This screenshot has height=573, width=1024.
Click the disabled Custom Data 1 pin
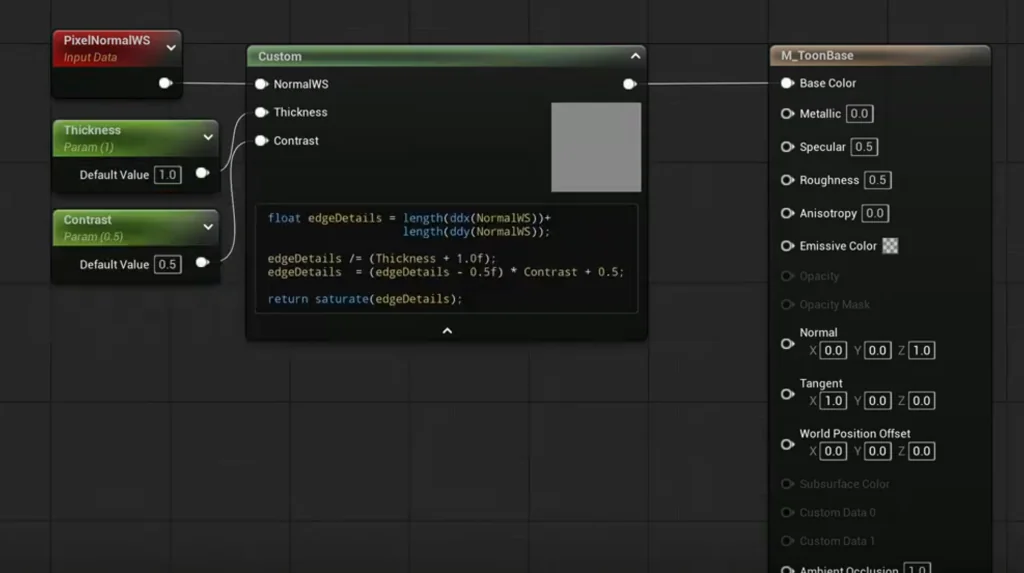pos(788,541)
